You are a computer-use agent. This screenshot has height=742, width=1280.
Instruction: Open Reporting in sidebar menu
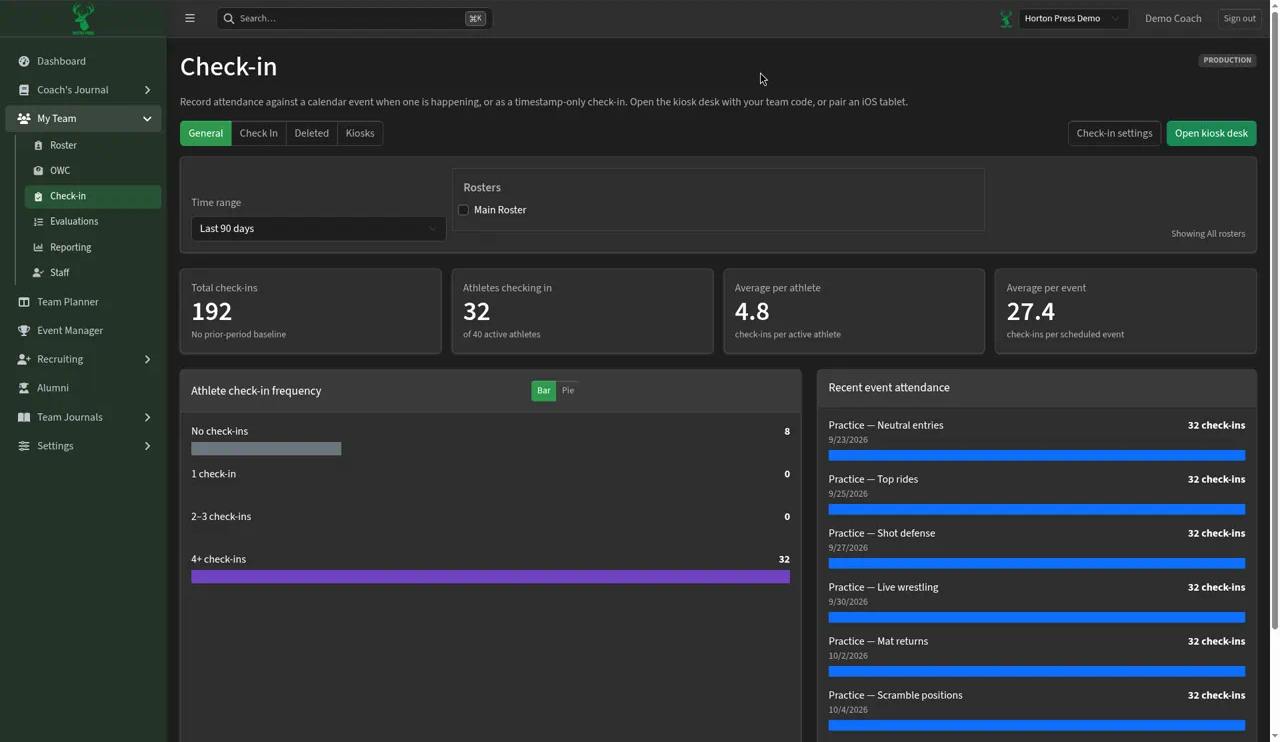click(x=92, y=247)
